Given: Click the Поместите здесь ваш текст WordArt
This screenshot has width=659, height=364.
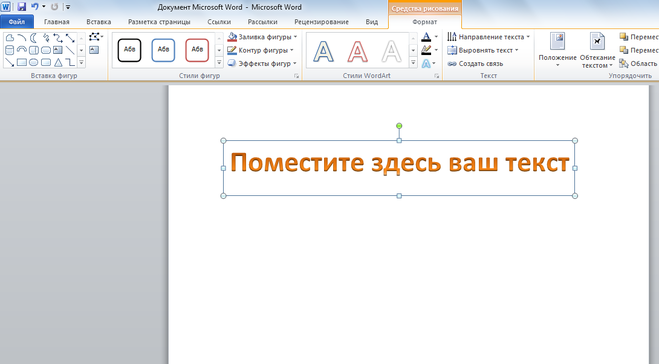Looking at the screenshot, I should [x=400, y=163].
